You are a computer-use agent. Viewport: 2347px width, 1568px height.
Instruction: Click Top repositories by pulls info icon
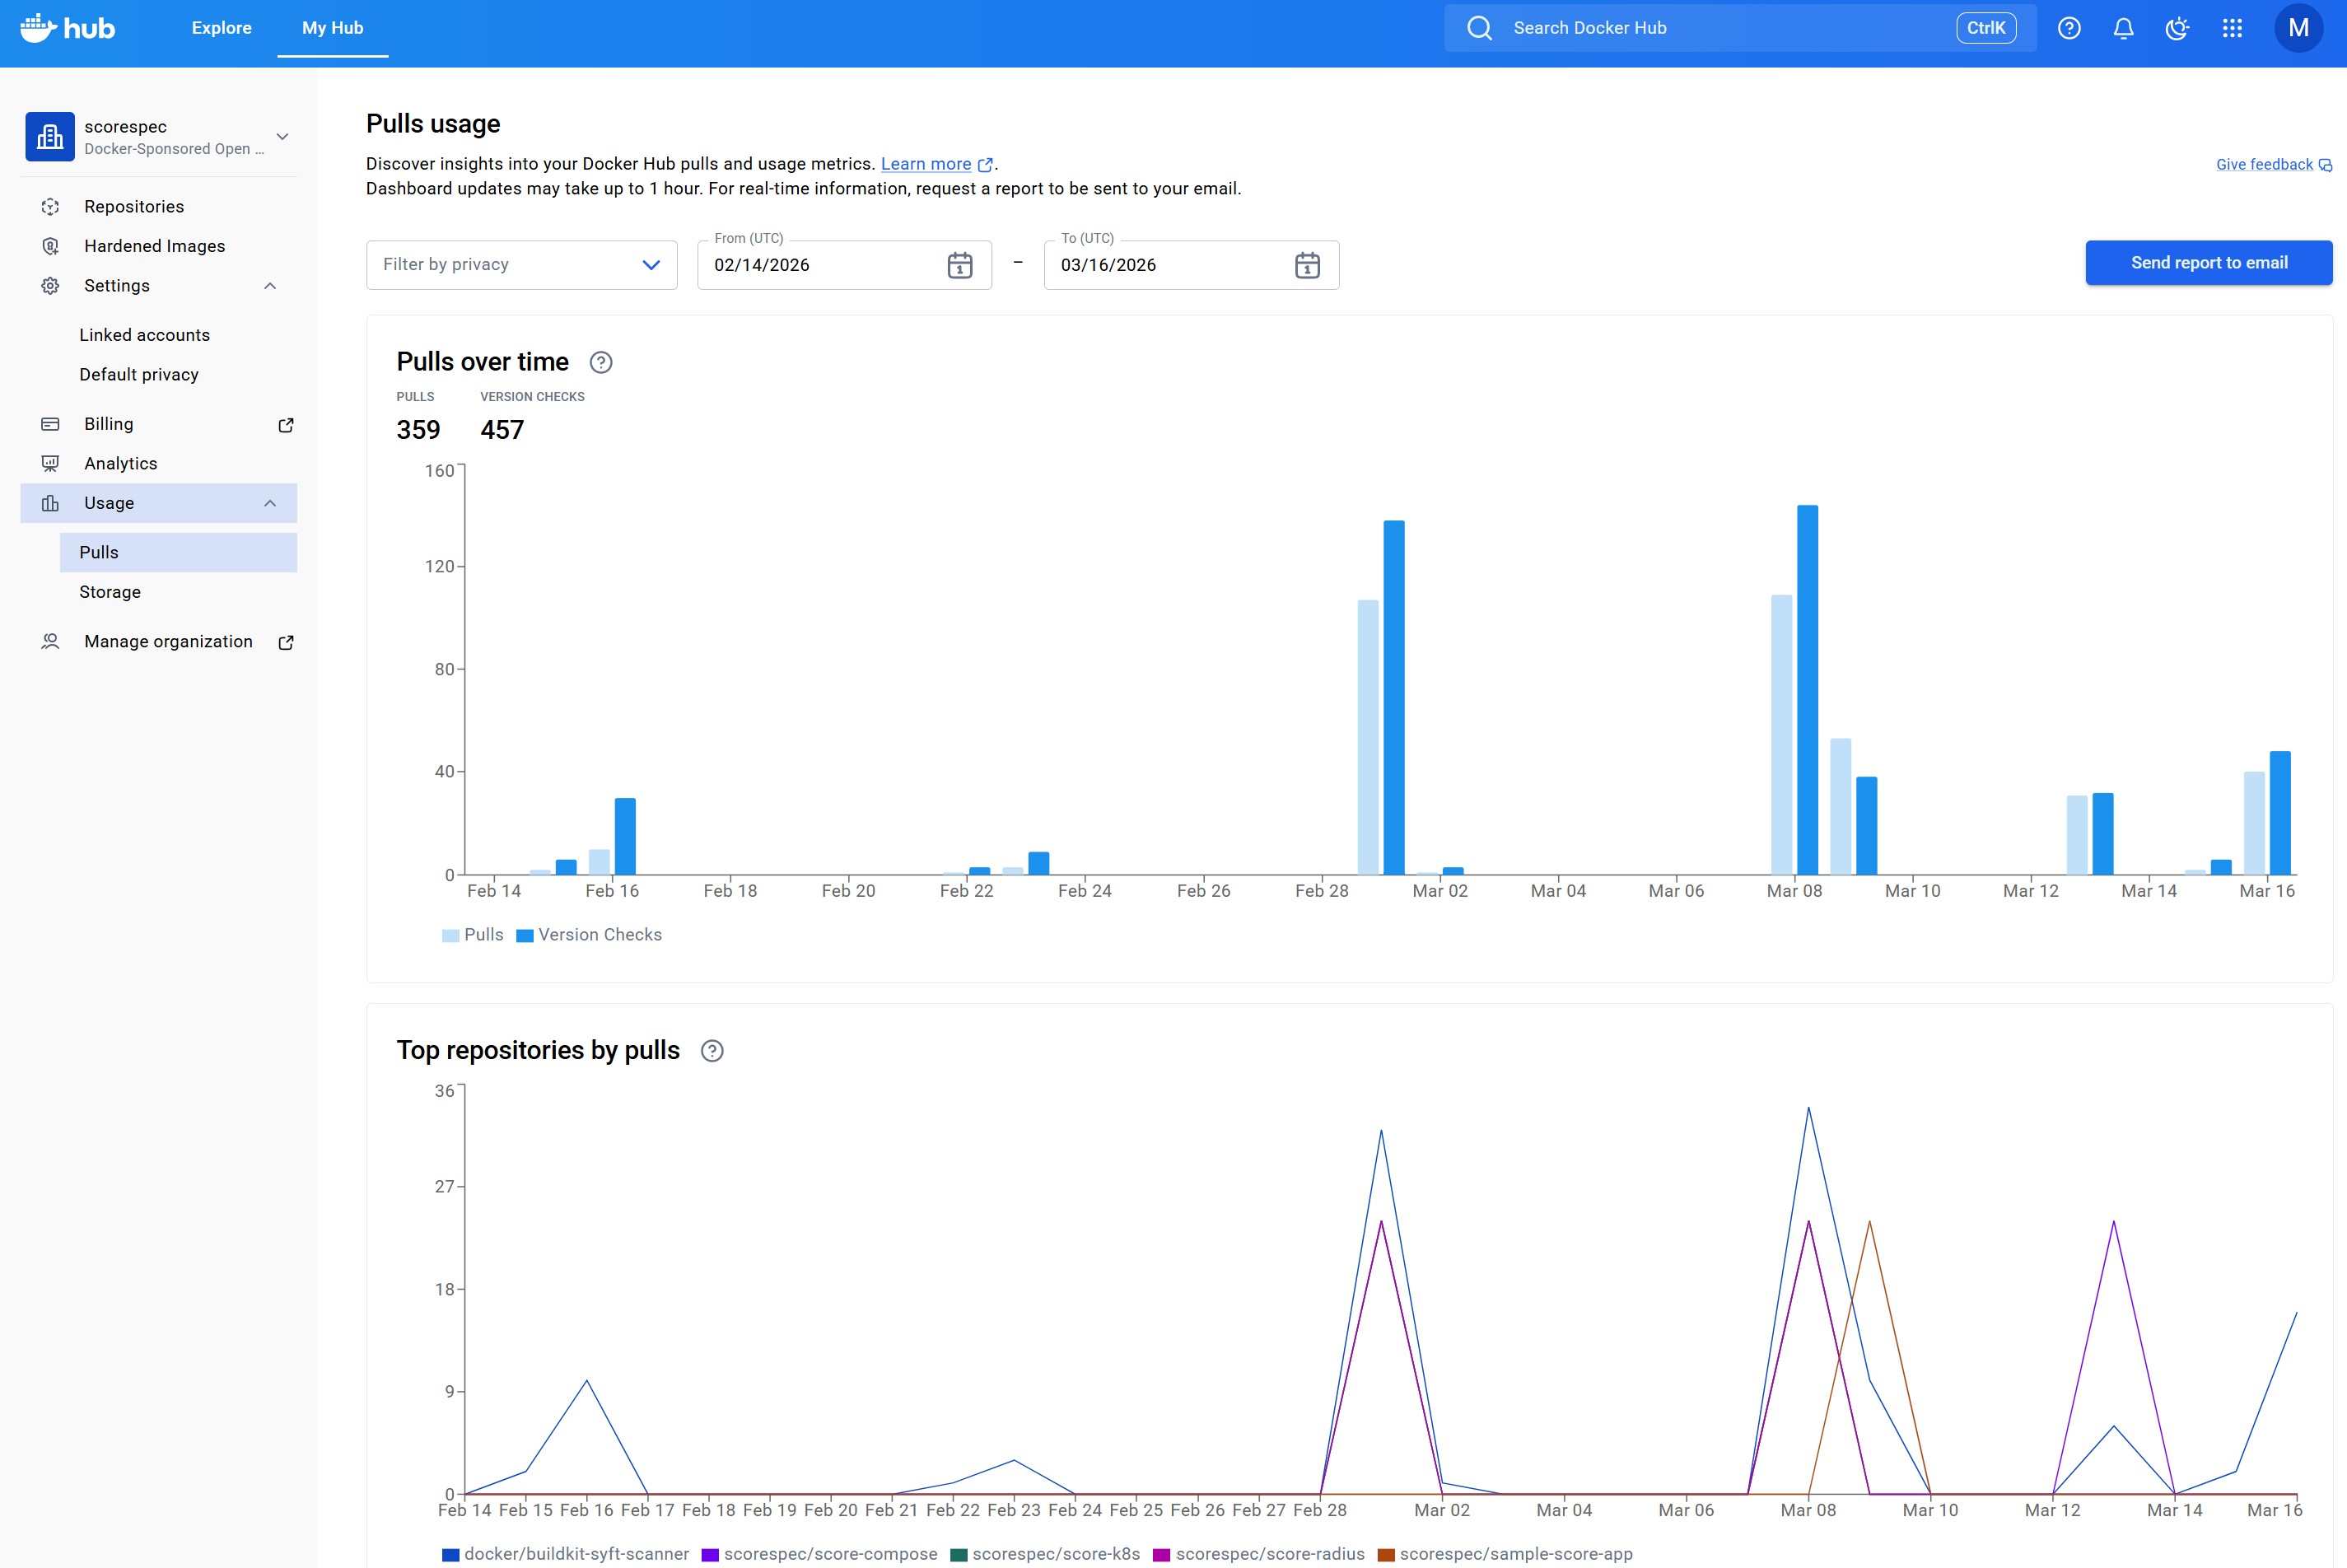pos(711,1051)
